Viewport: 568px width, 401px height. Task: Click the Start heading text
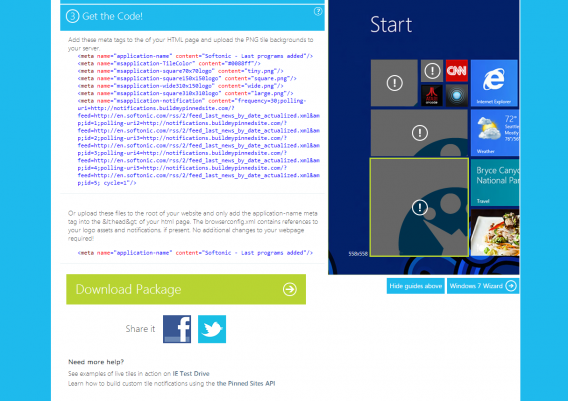pyautogui.click(x=391, y=25)
